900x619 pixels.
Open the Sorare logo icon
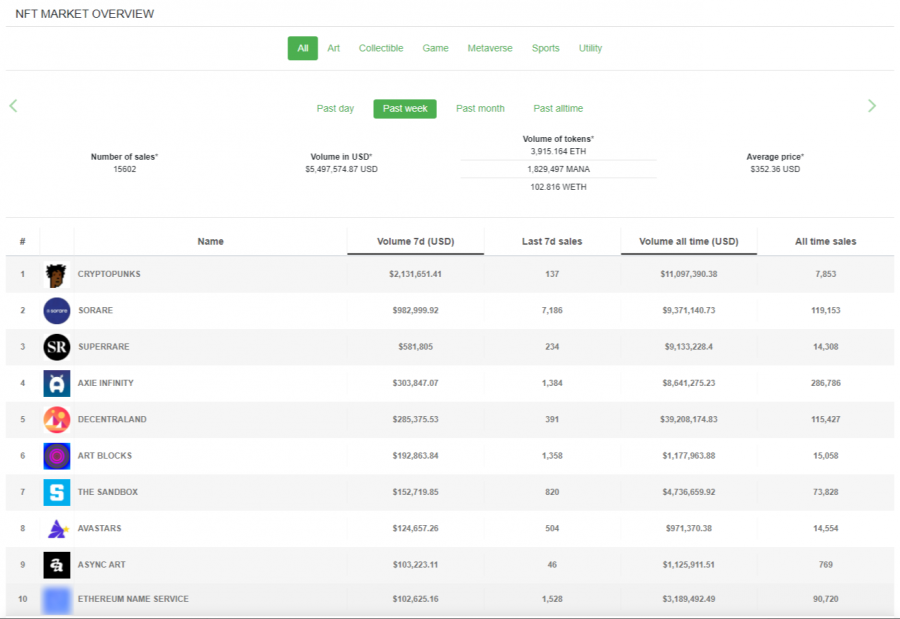(57, 311)
